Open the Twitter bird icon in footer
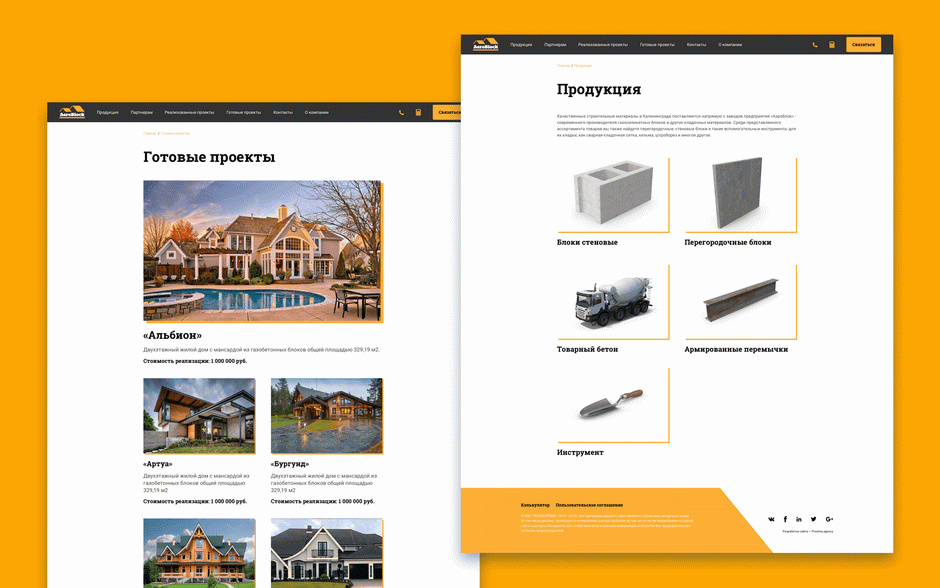940x588 pixels. 813,519
